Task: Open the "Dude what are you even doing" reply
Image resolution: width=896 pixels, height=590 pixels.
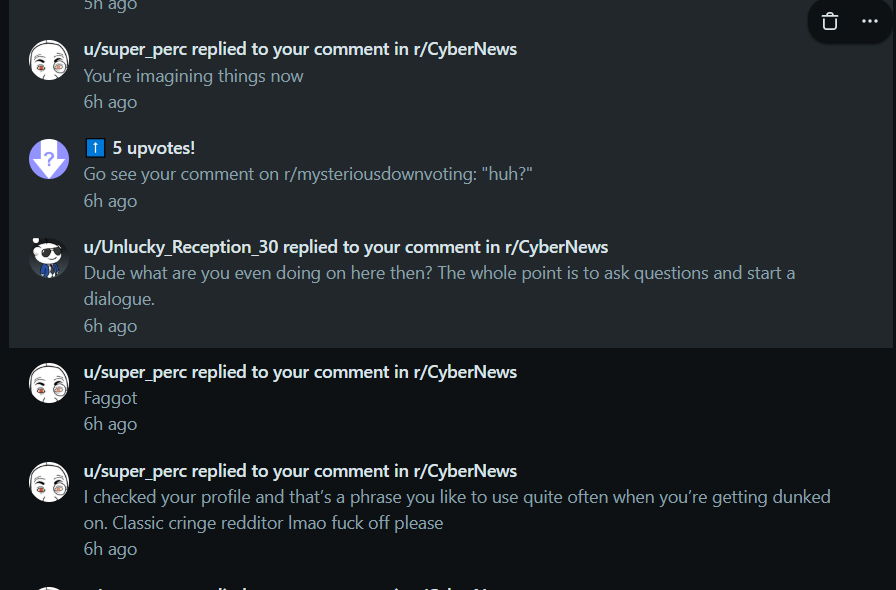Action: click(439, 273)
